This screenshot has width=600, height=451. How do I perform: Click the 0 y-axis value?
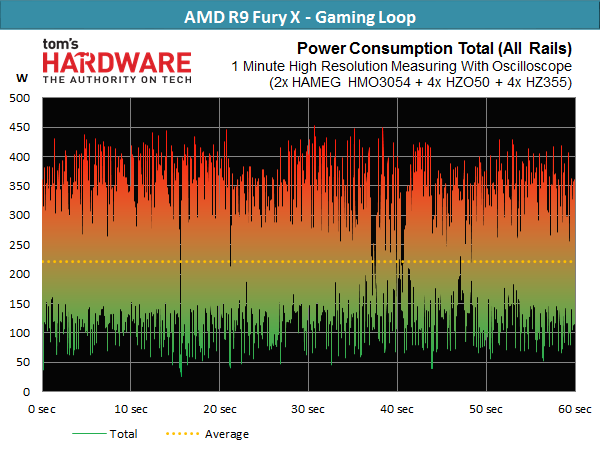pos(26,392)
